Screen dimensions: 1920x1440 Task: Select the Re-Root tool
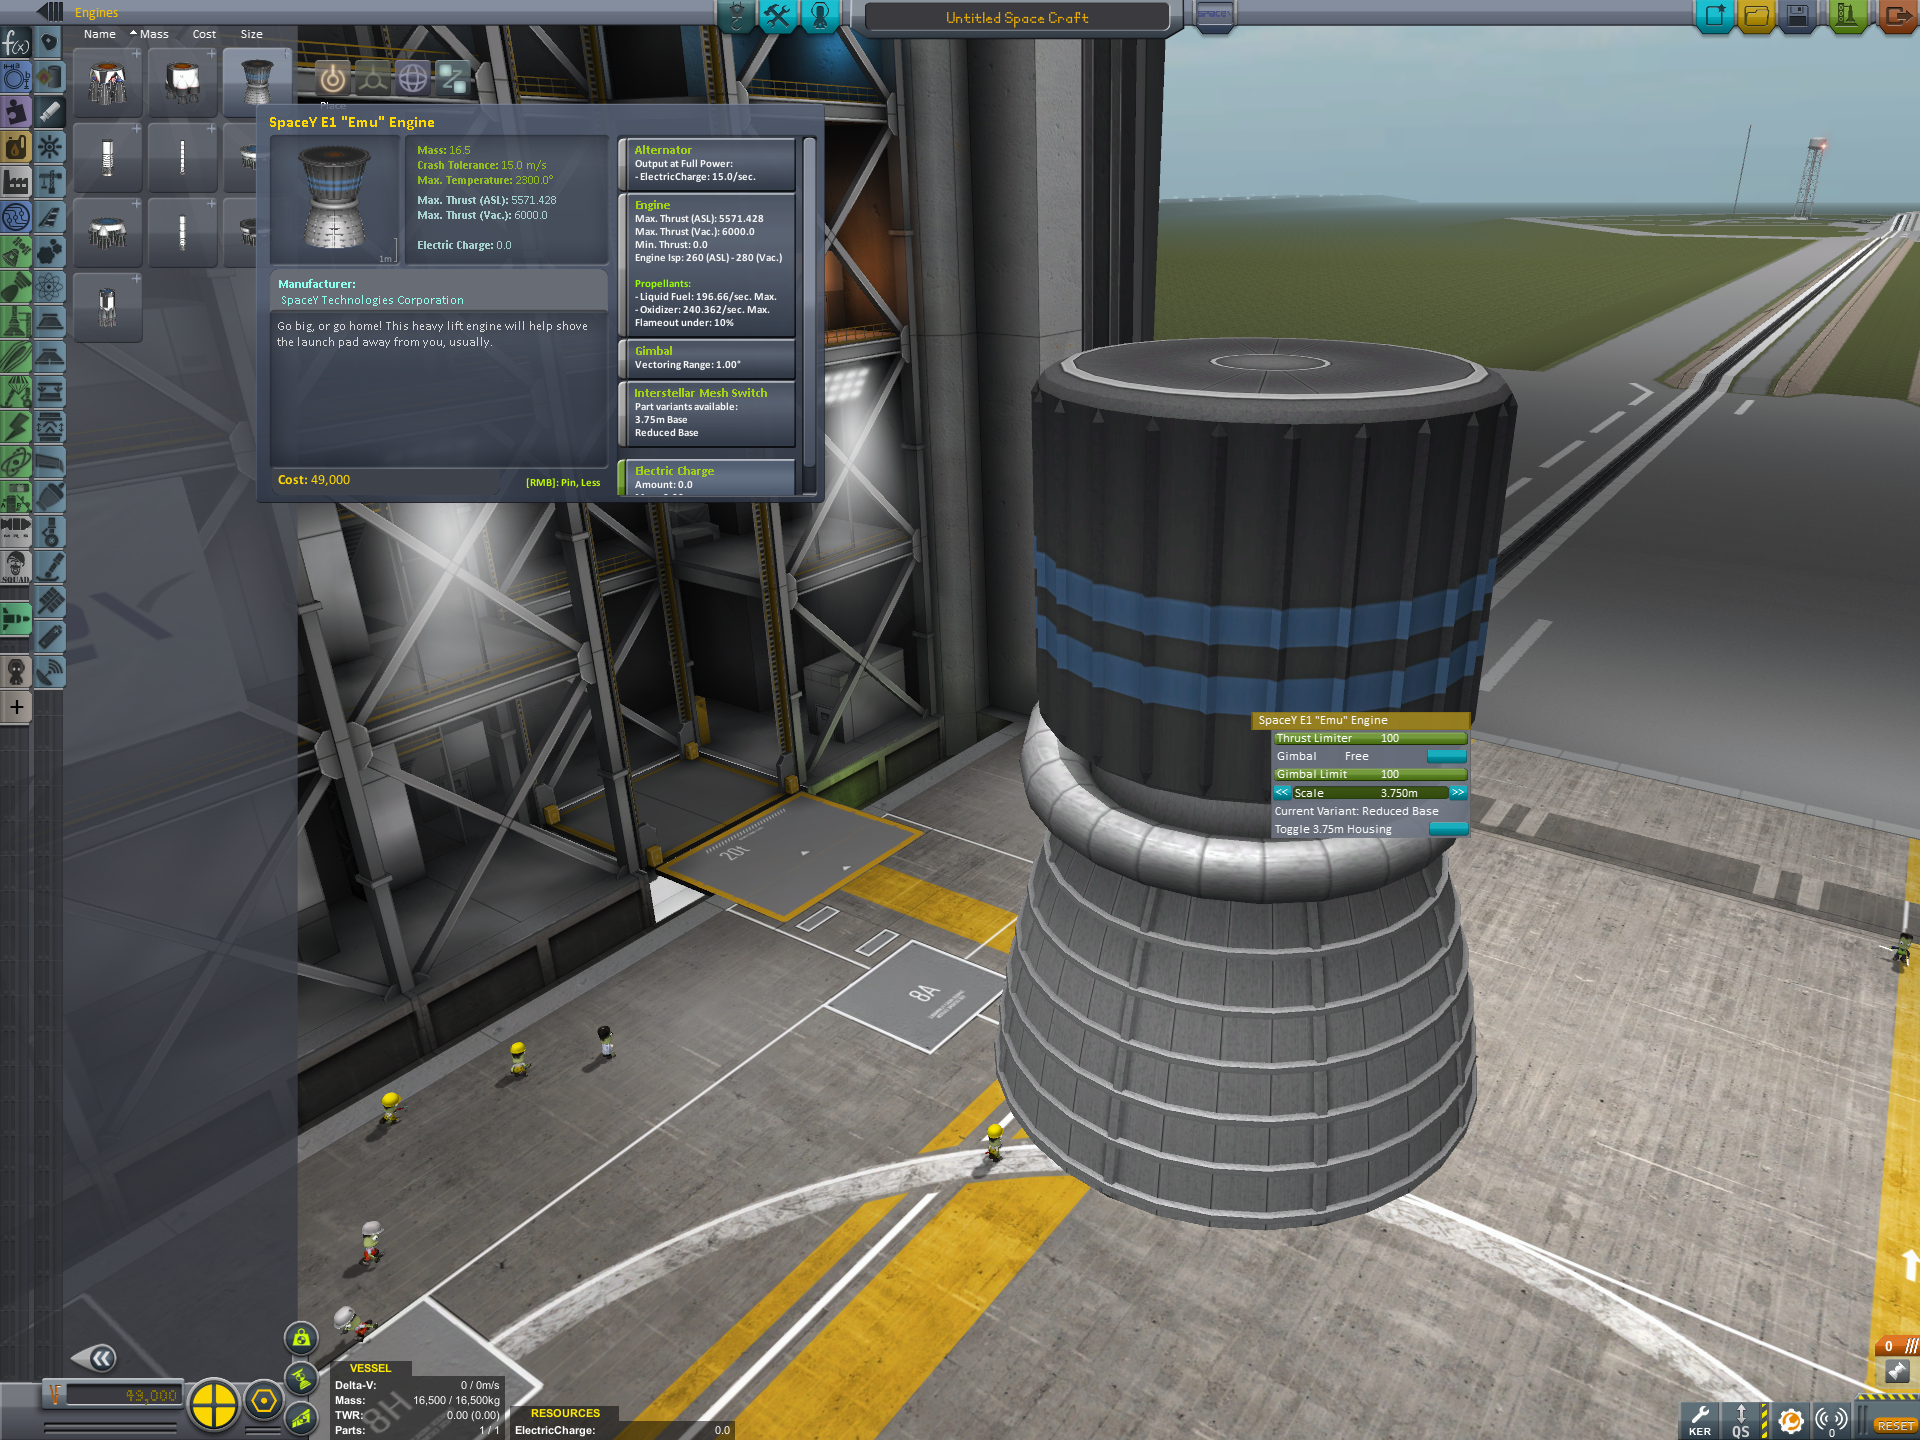pos(452,78)
